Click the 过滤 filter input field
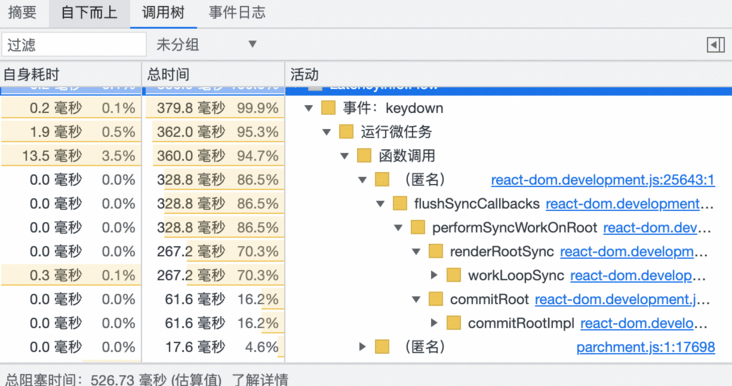Viewport: 732px width, 386px height. point(74,45)
